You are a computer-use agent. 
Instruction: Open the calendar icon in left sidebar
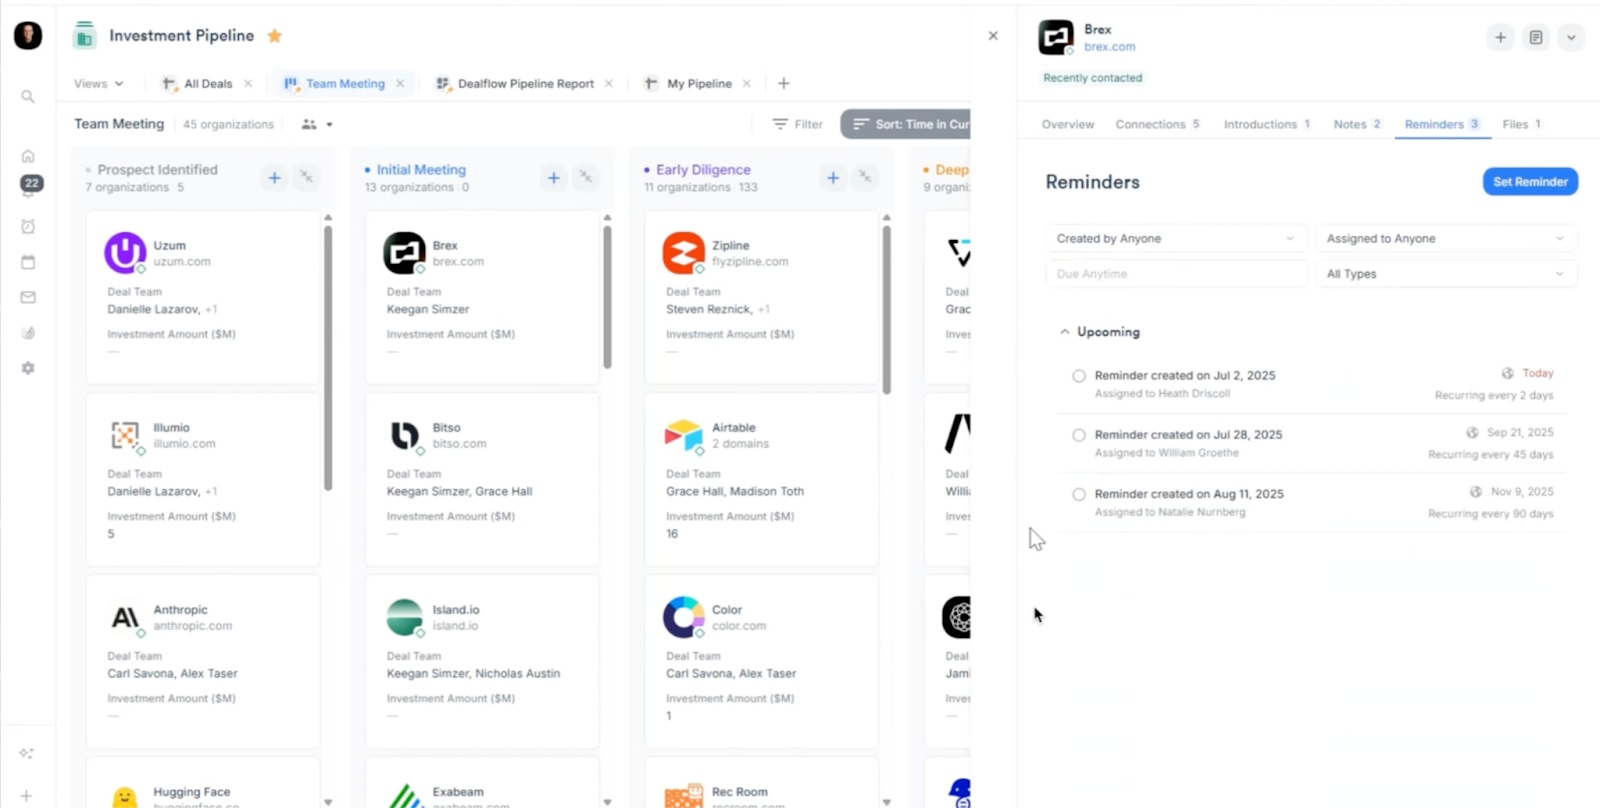pos(28,262)
